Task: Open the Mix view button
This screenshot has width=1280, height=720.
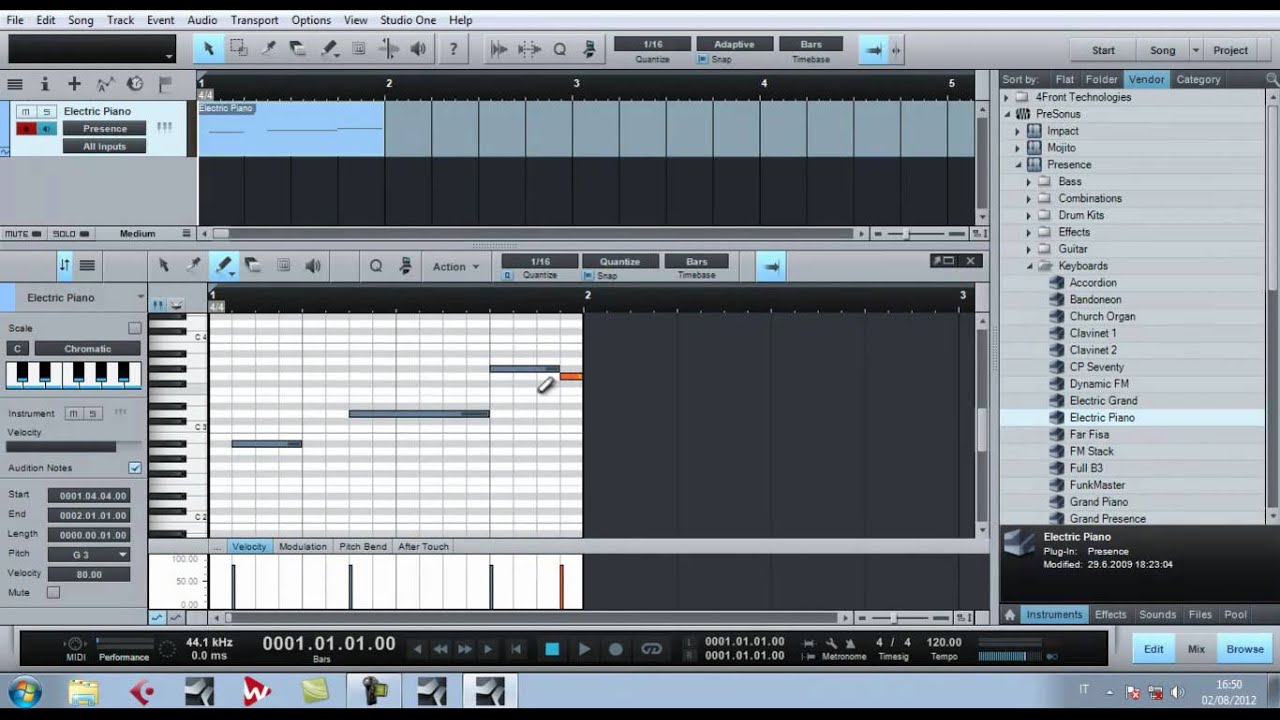Action: click(1196, 649)
